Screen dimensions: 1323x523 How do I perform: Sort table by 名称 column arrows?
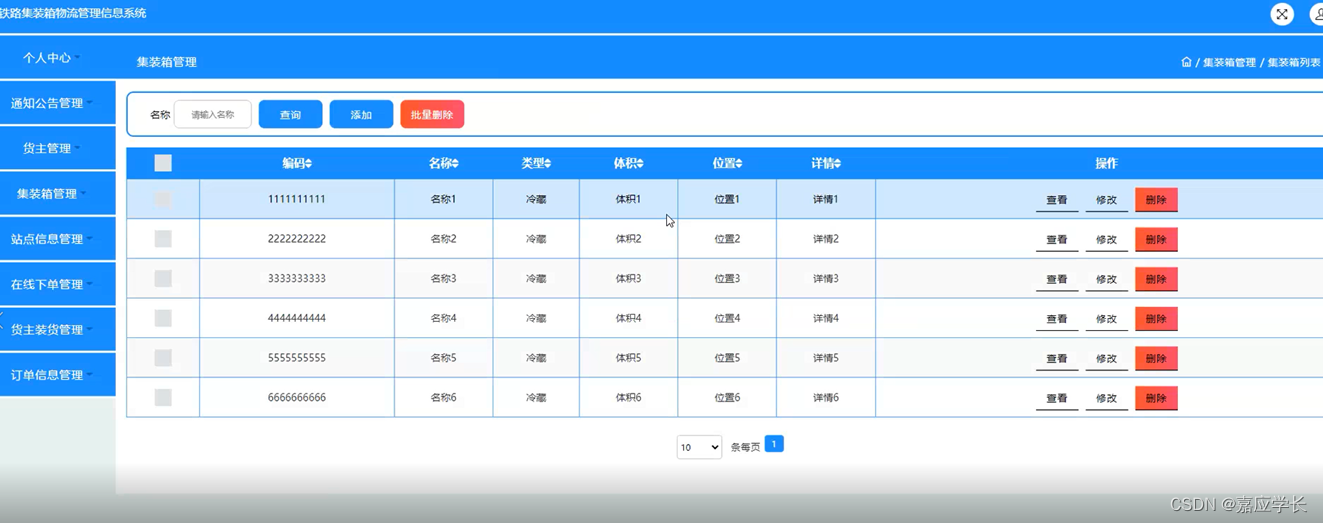pos(455,163)
